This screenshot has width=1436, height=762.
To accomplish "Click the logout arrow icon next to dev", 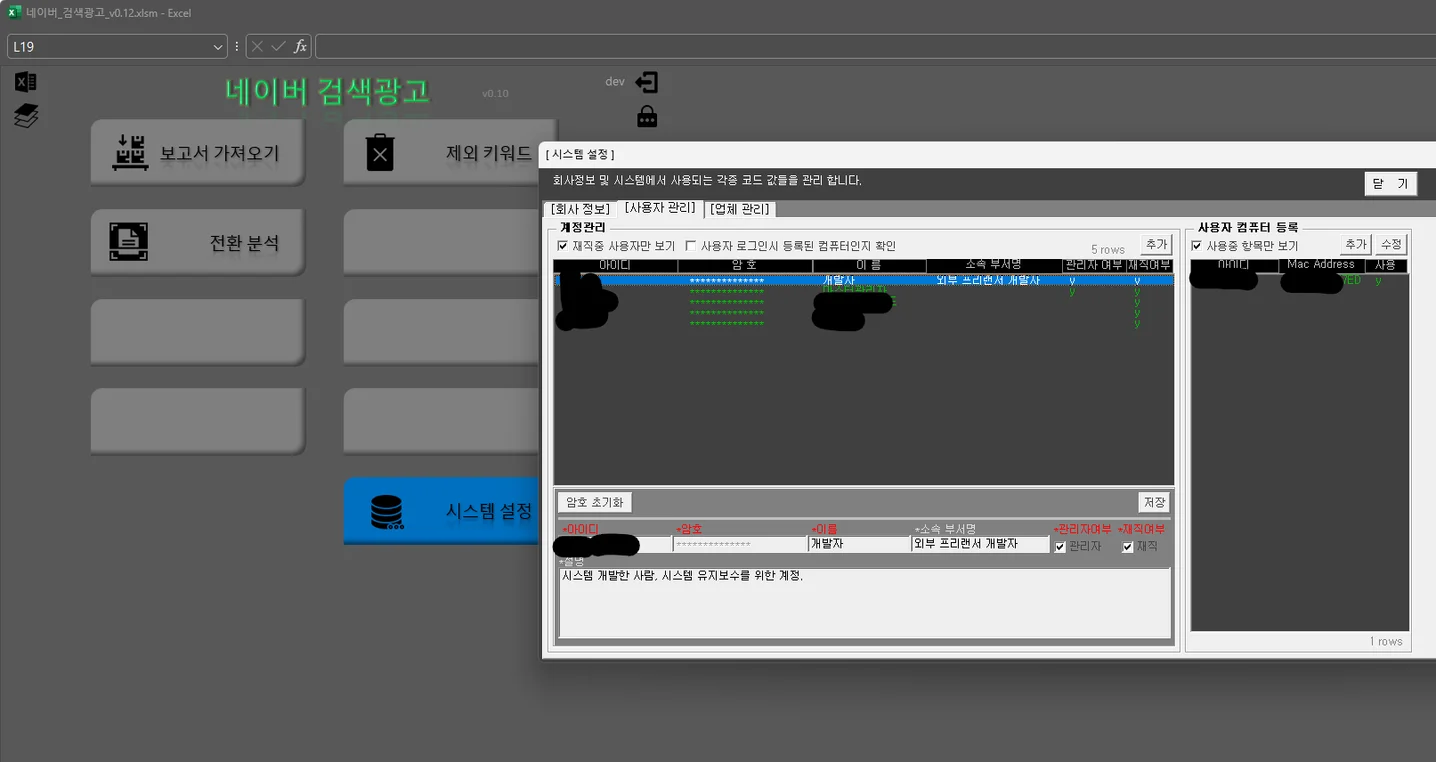I will click(647, 83).
